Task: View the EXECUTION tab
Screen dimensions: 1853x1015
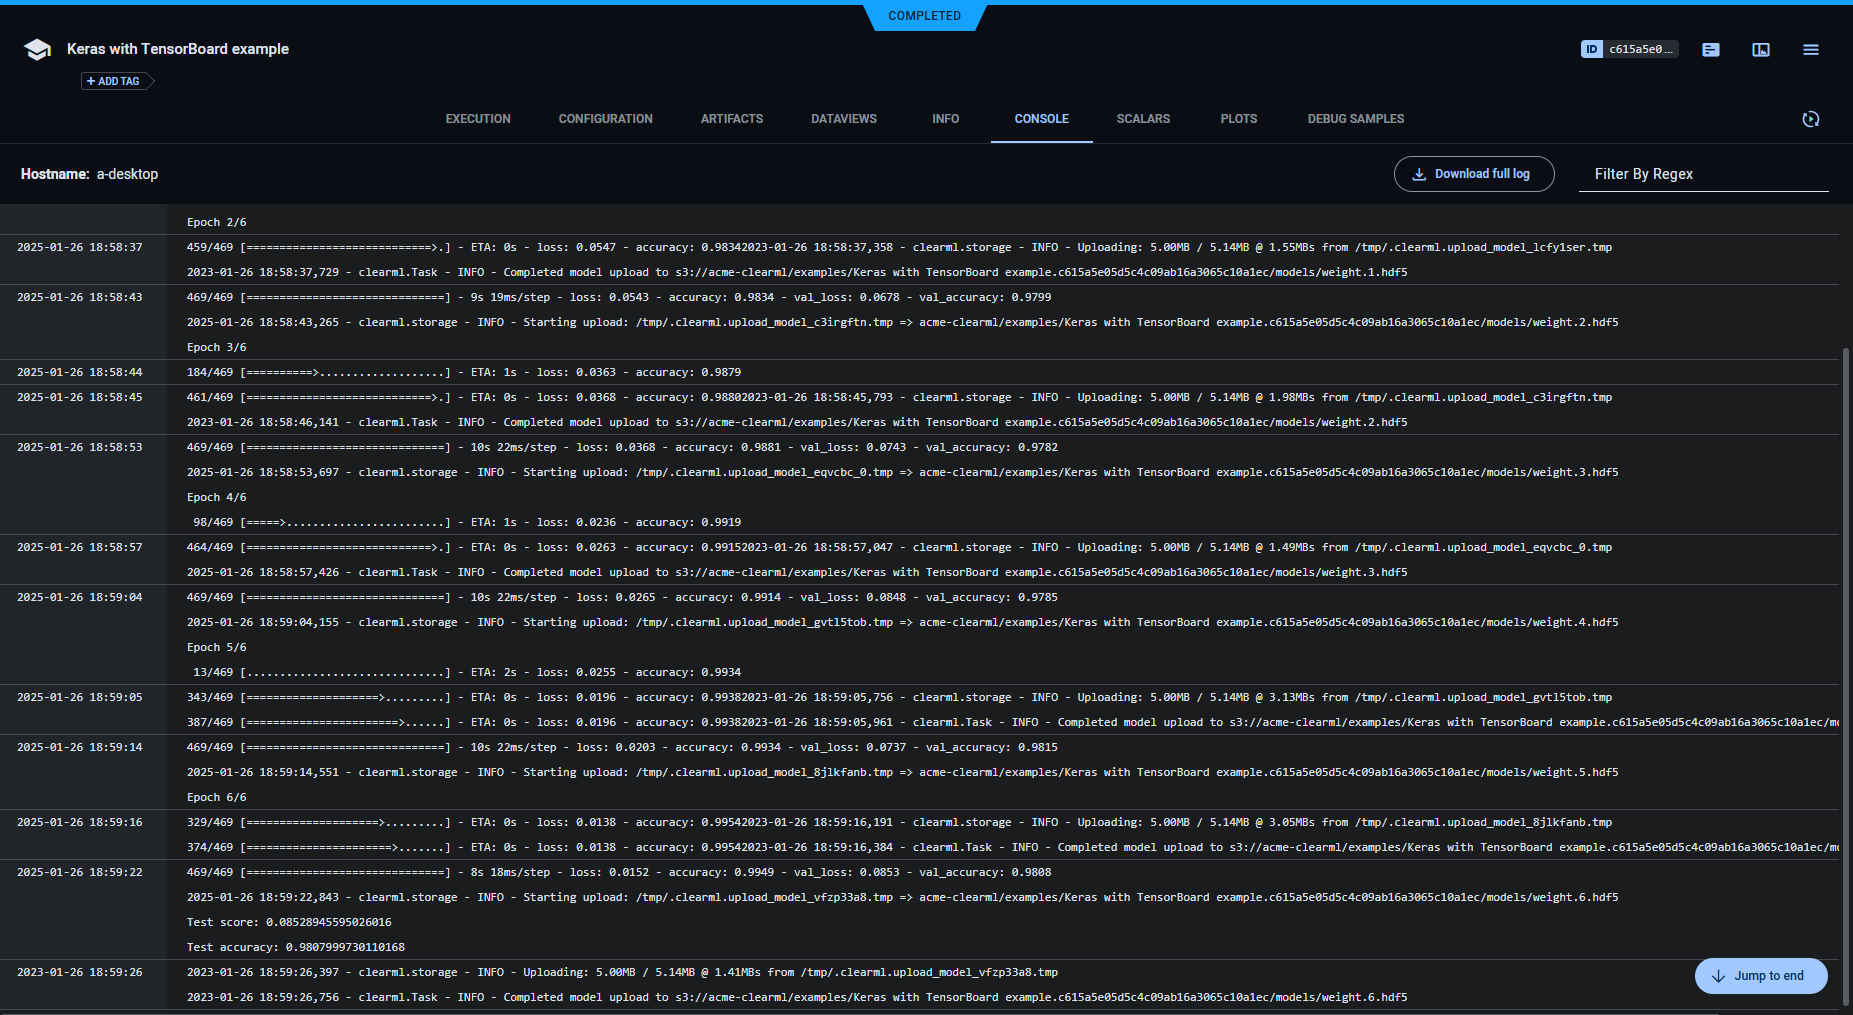Action: tap(477, 118)
